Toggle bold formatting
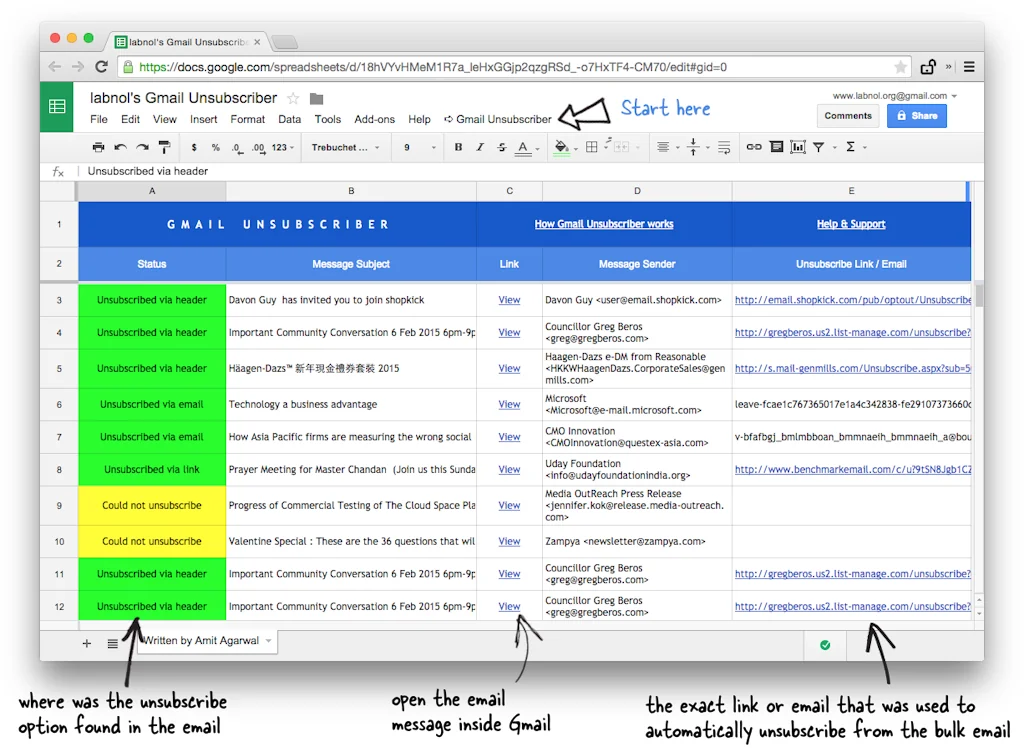This screenshot has width=1024, height=752. [x=457, y=146]
